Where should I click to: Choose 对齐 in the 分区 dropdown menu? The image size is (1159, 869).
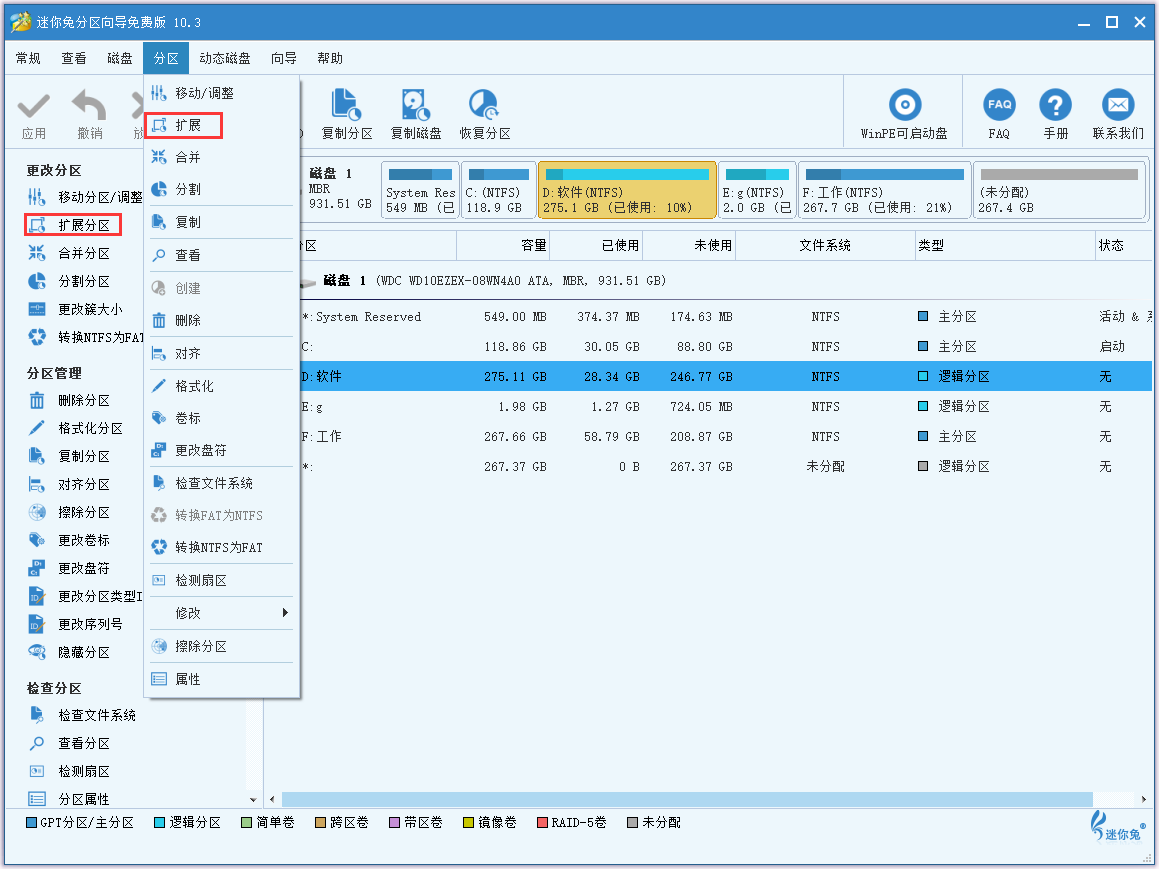(222, 353)
